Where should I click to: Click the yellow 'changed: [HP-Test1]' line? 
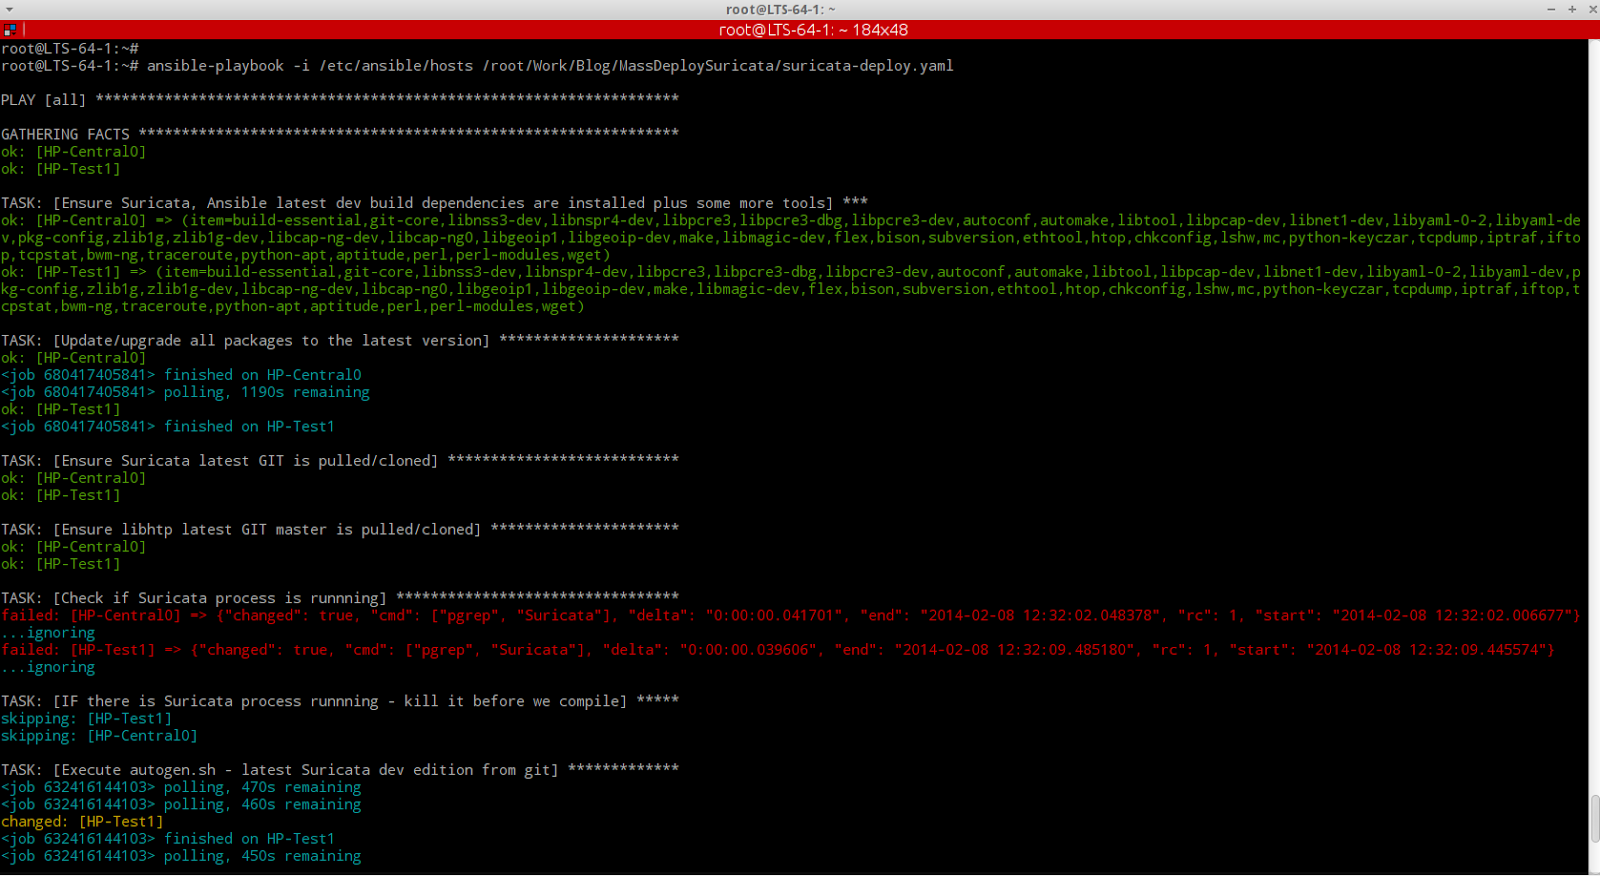(82, 822)
